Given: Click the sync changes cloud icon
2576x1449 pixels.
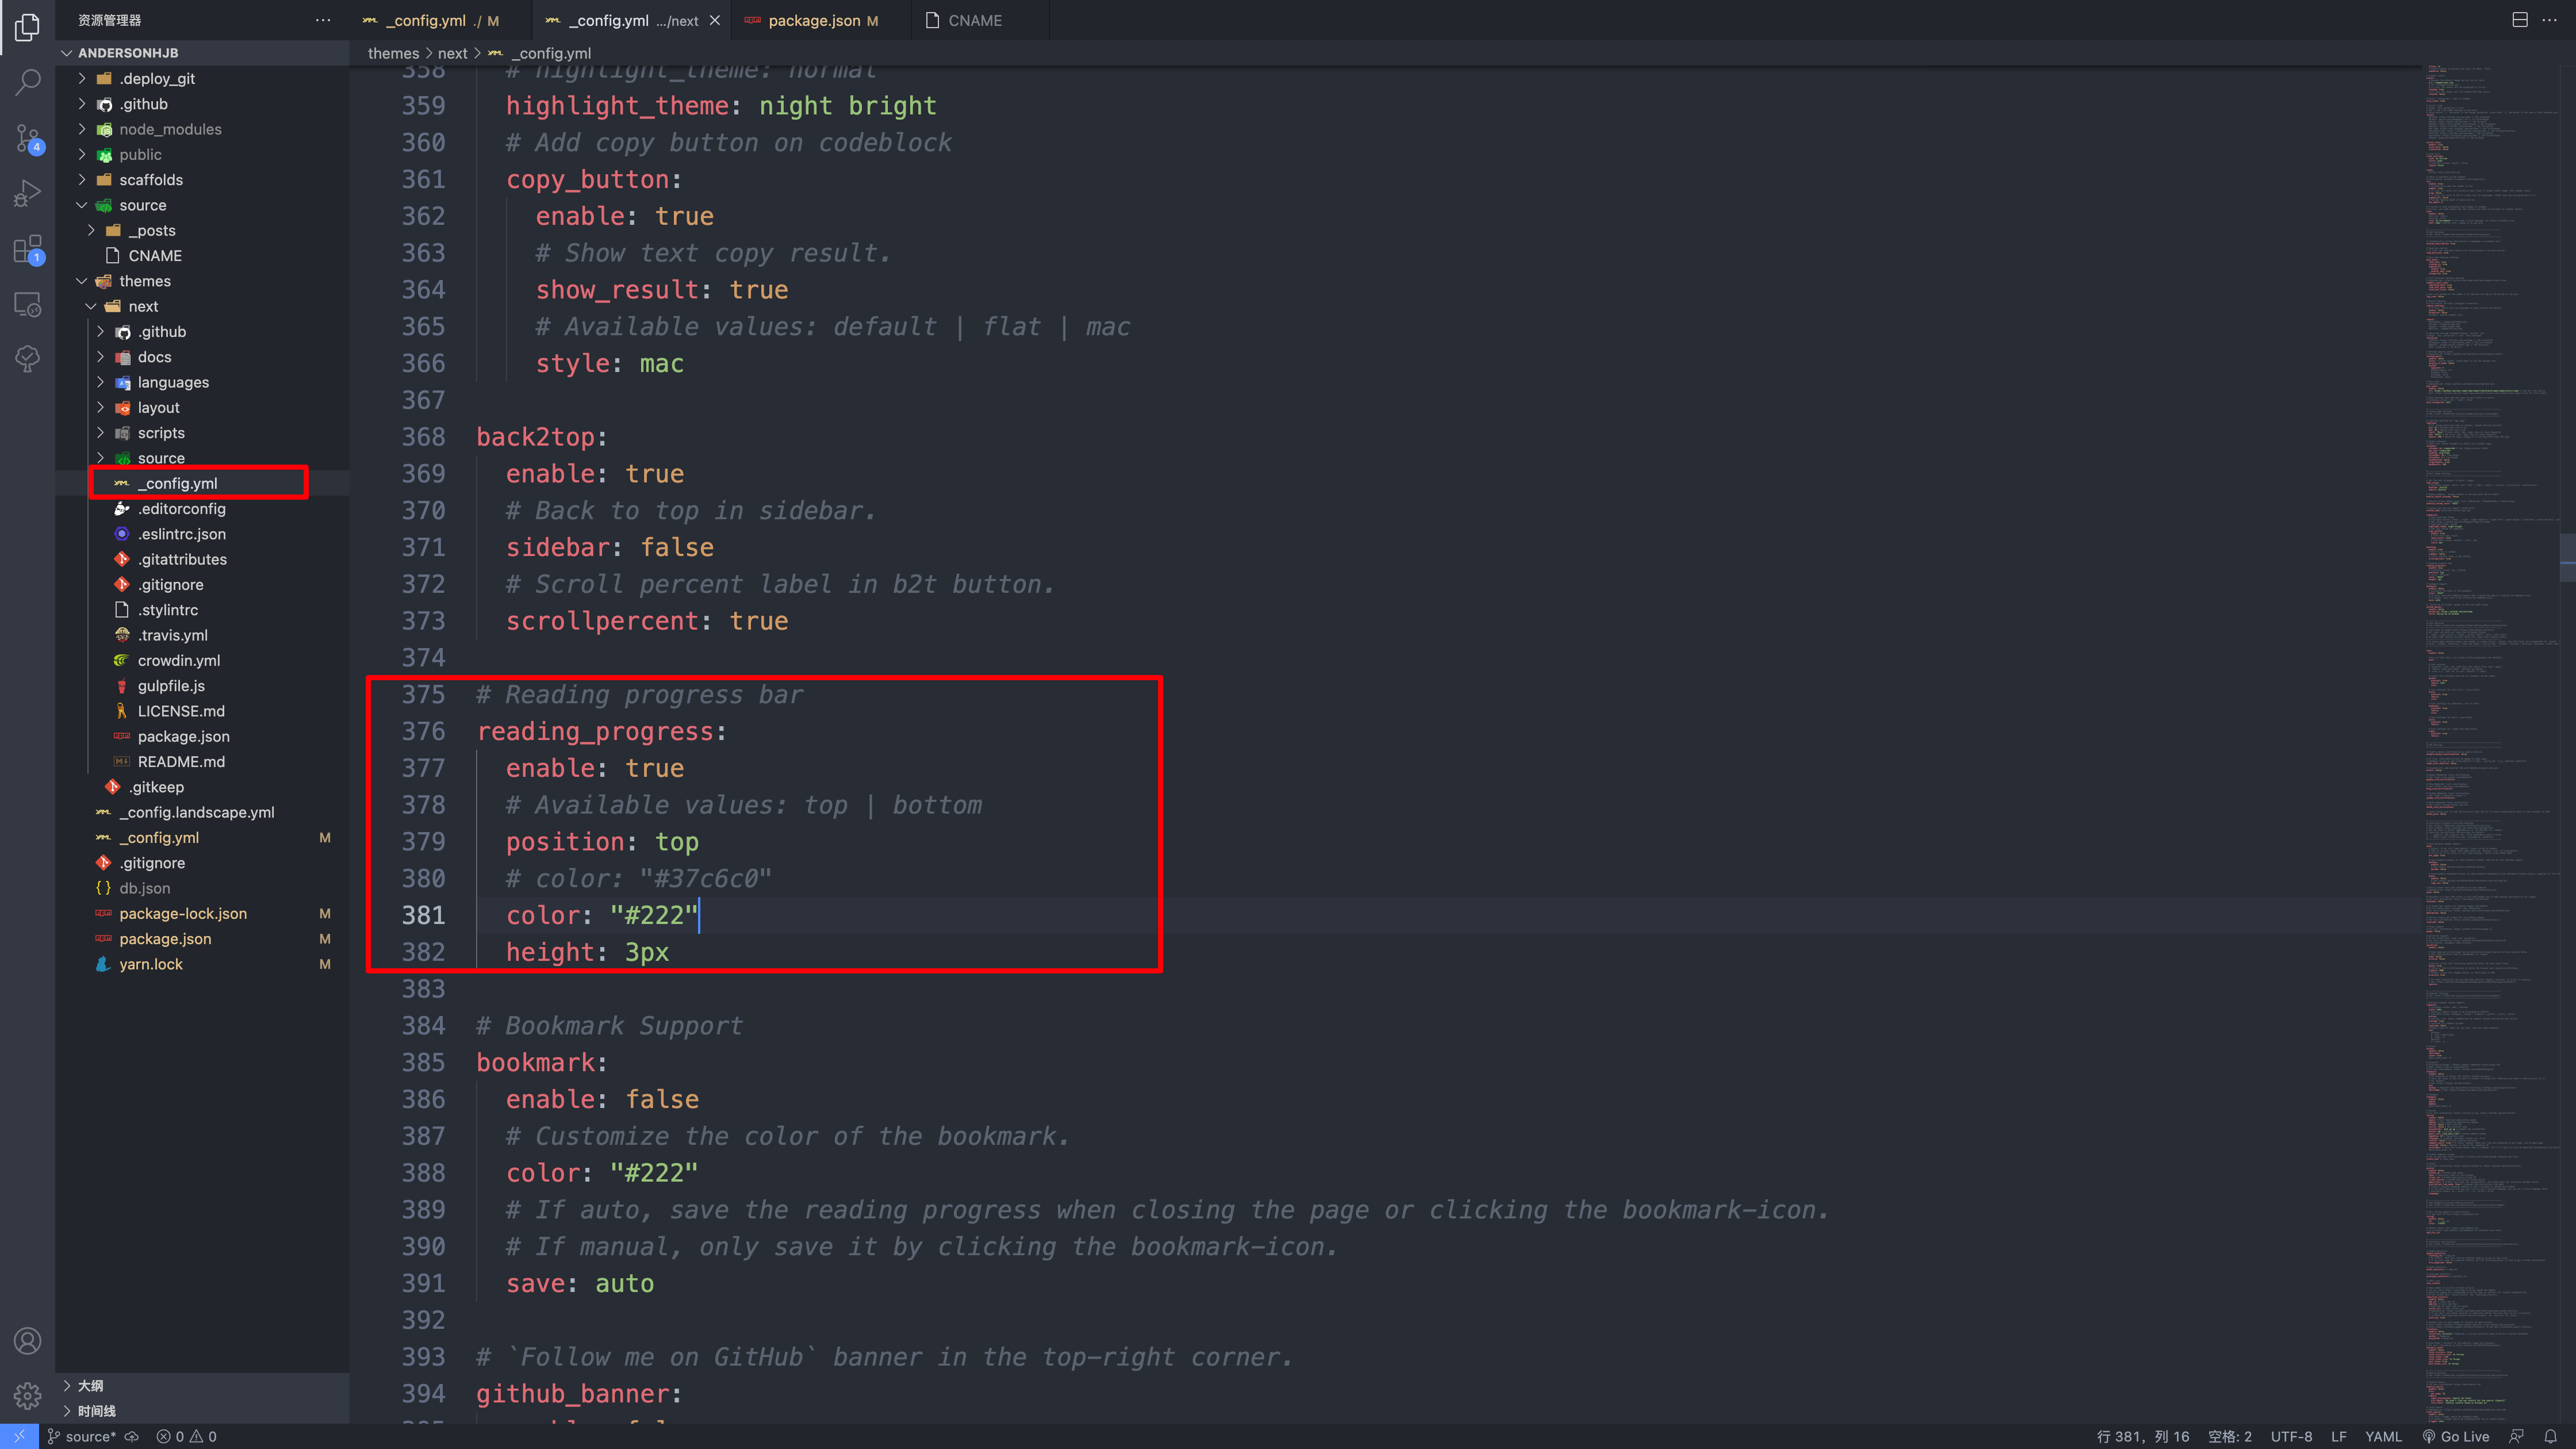Looking at the screenshot, I should tap(131, 1436).
